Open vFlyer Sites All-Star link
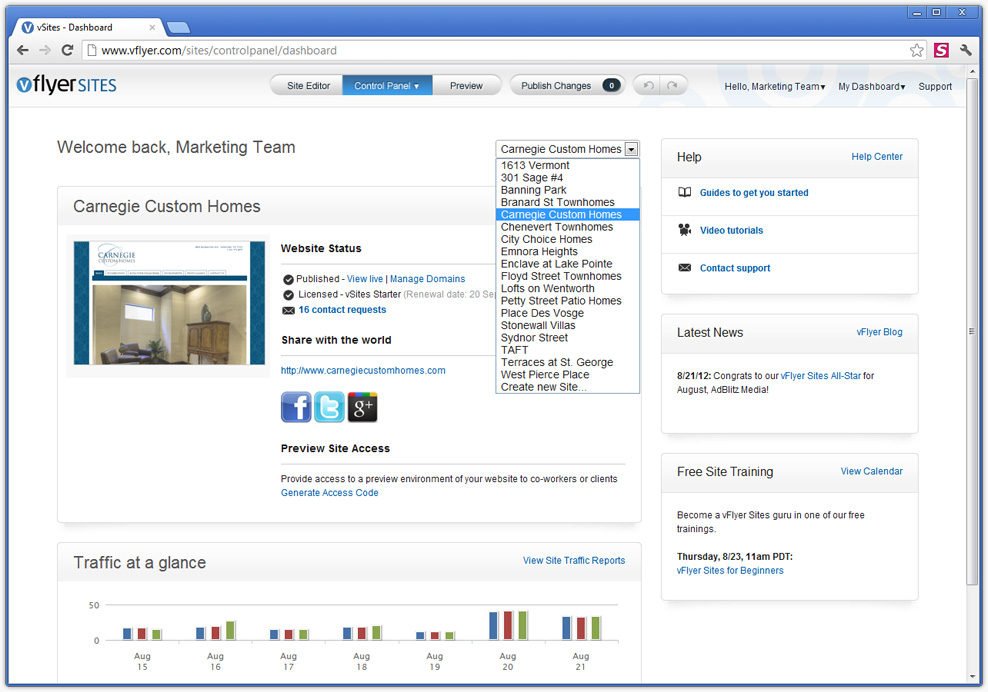 (820, 376)
